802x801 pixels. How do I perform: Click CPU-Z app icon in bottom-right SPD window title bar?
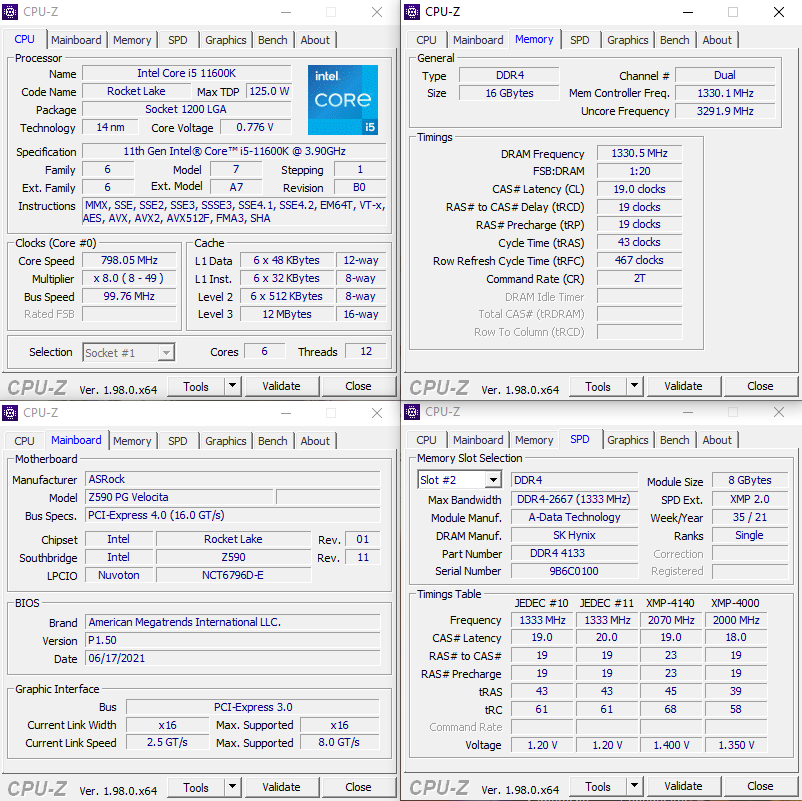(x=412, y=411)
